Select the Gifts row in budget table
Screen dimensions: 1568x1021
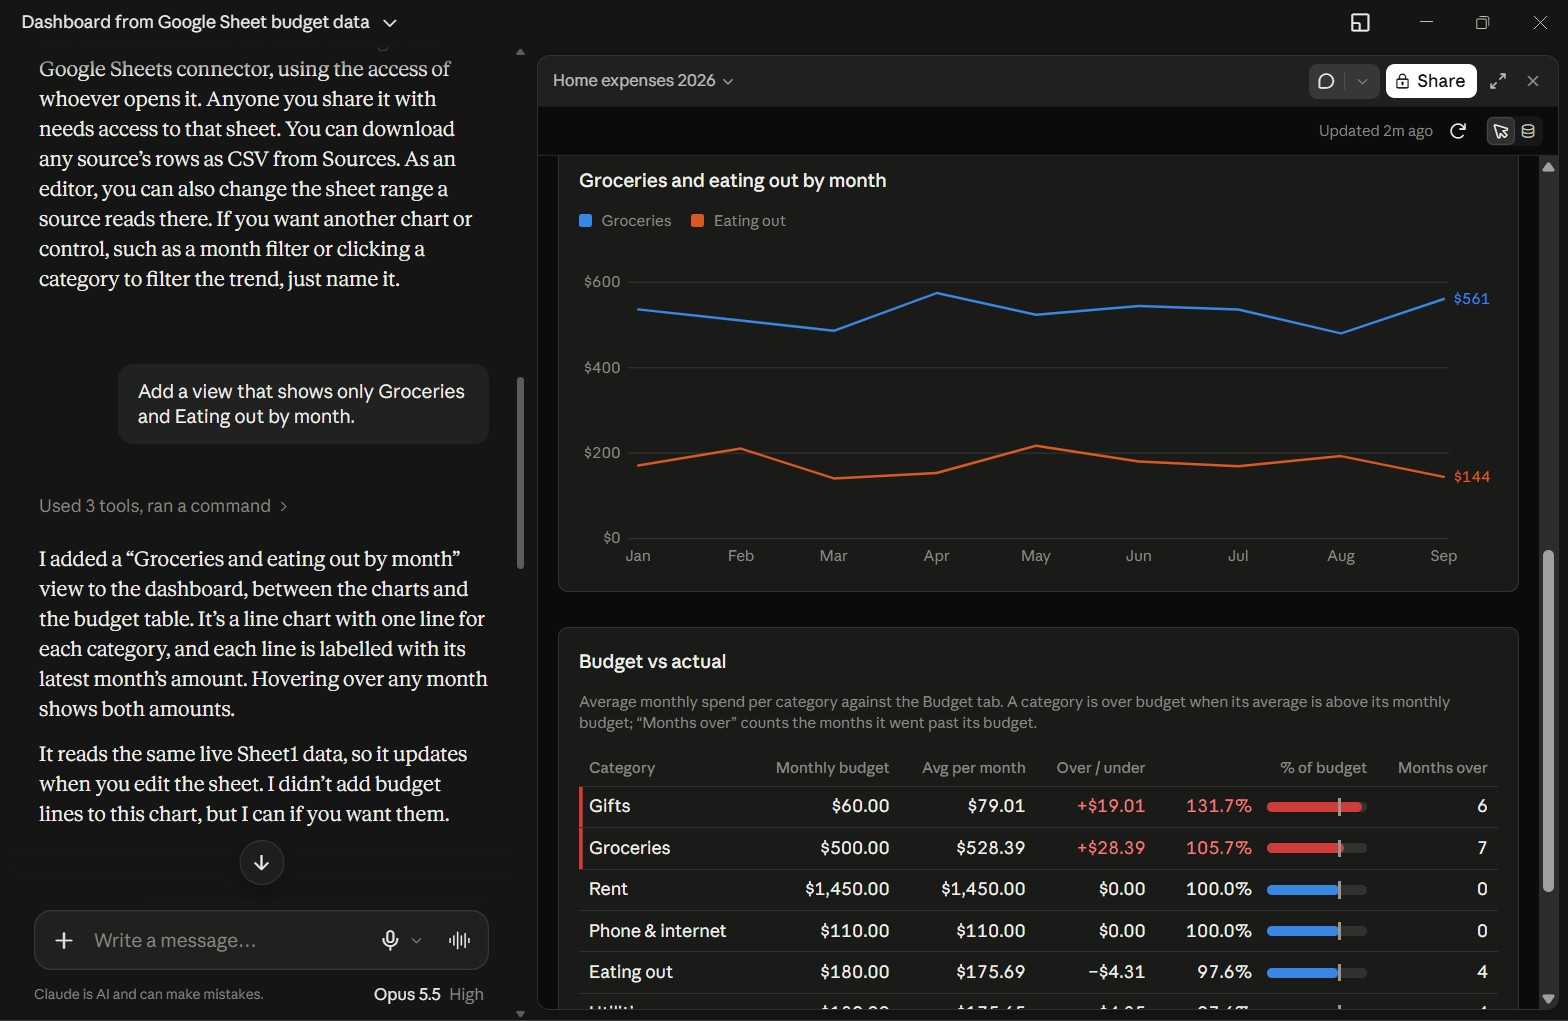point(1038,806)
